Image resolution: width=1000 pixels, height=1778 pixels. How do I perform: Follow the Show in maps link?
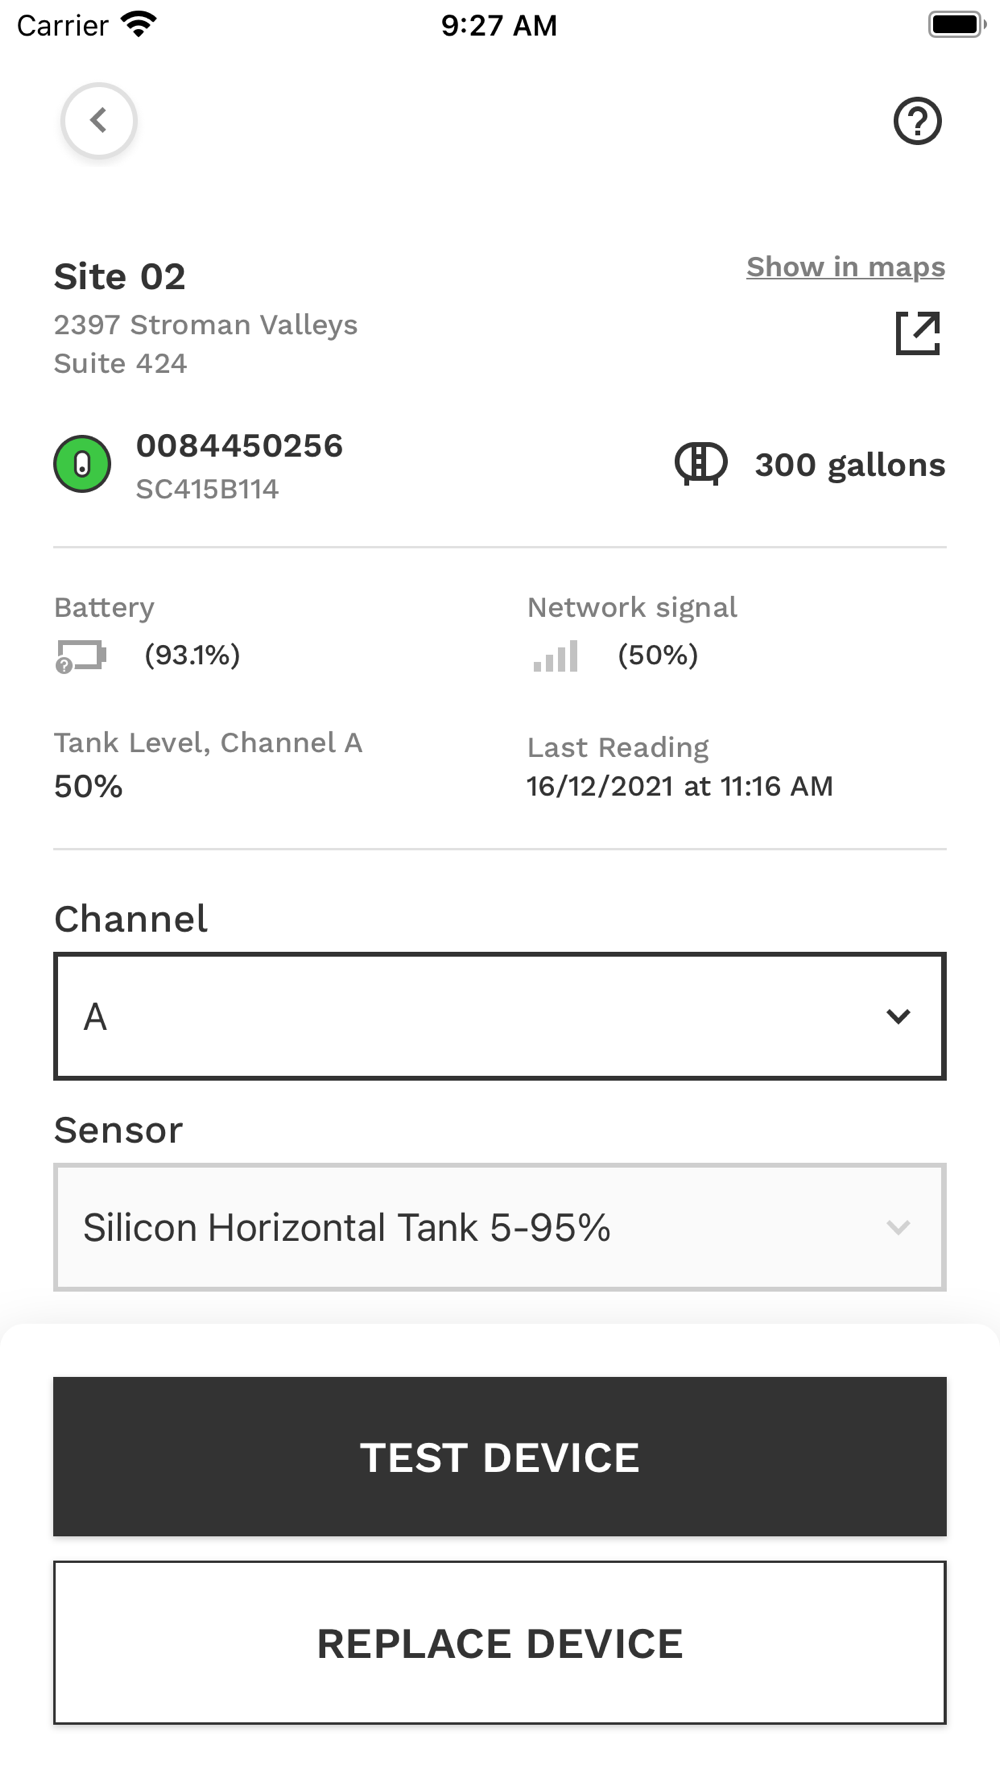tap(845, 267)
